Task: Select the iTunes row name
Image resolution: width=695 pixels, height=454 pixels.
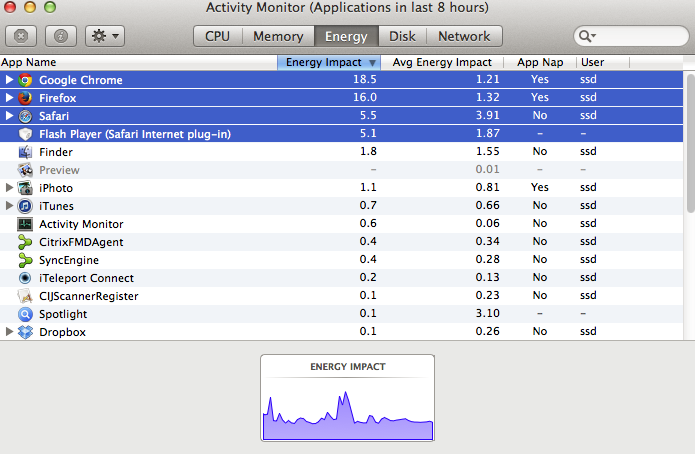Action: coord(56,206)
